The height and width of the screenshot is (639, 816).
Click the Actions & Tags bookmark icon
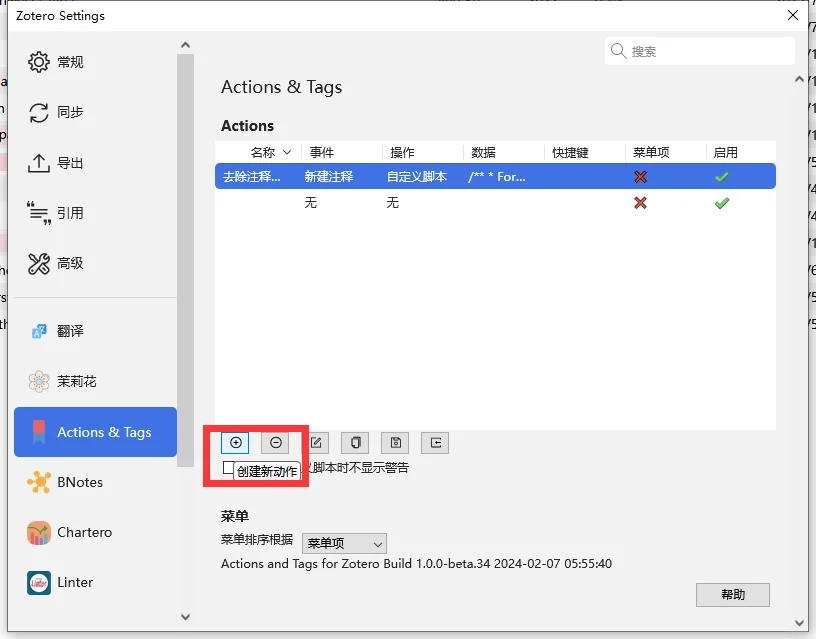click(39, 432)
